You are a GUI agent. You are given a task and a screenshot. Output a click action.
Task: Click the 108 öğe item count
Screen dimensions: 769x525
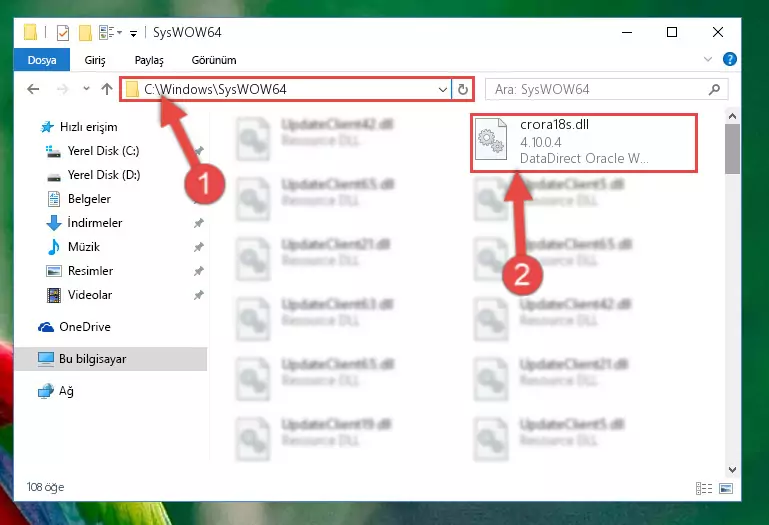tap(46, 487)
